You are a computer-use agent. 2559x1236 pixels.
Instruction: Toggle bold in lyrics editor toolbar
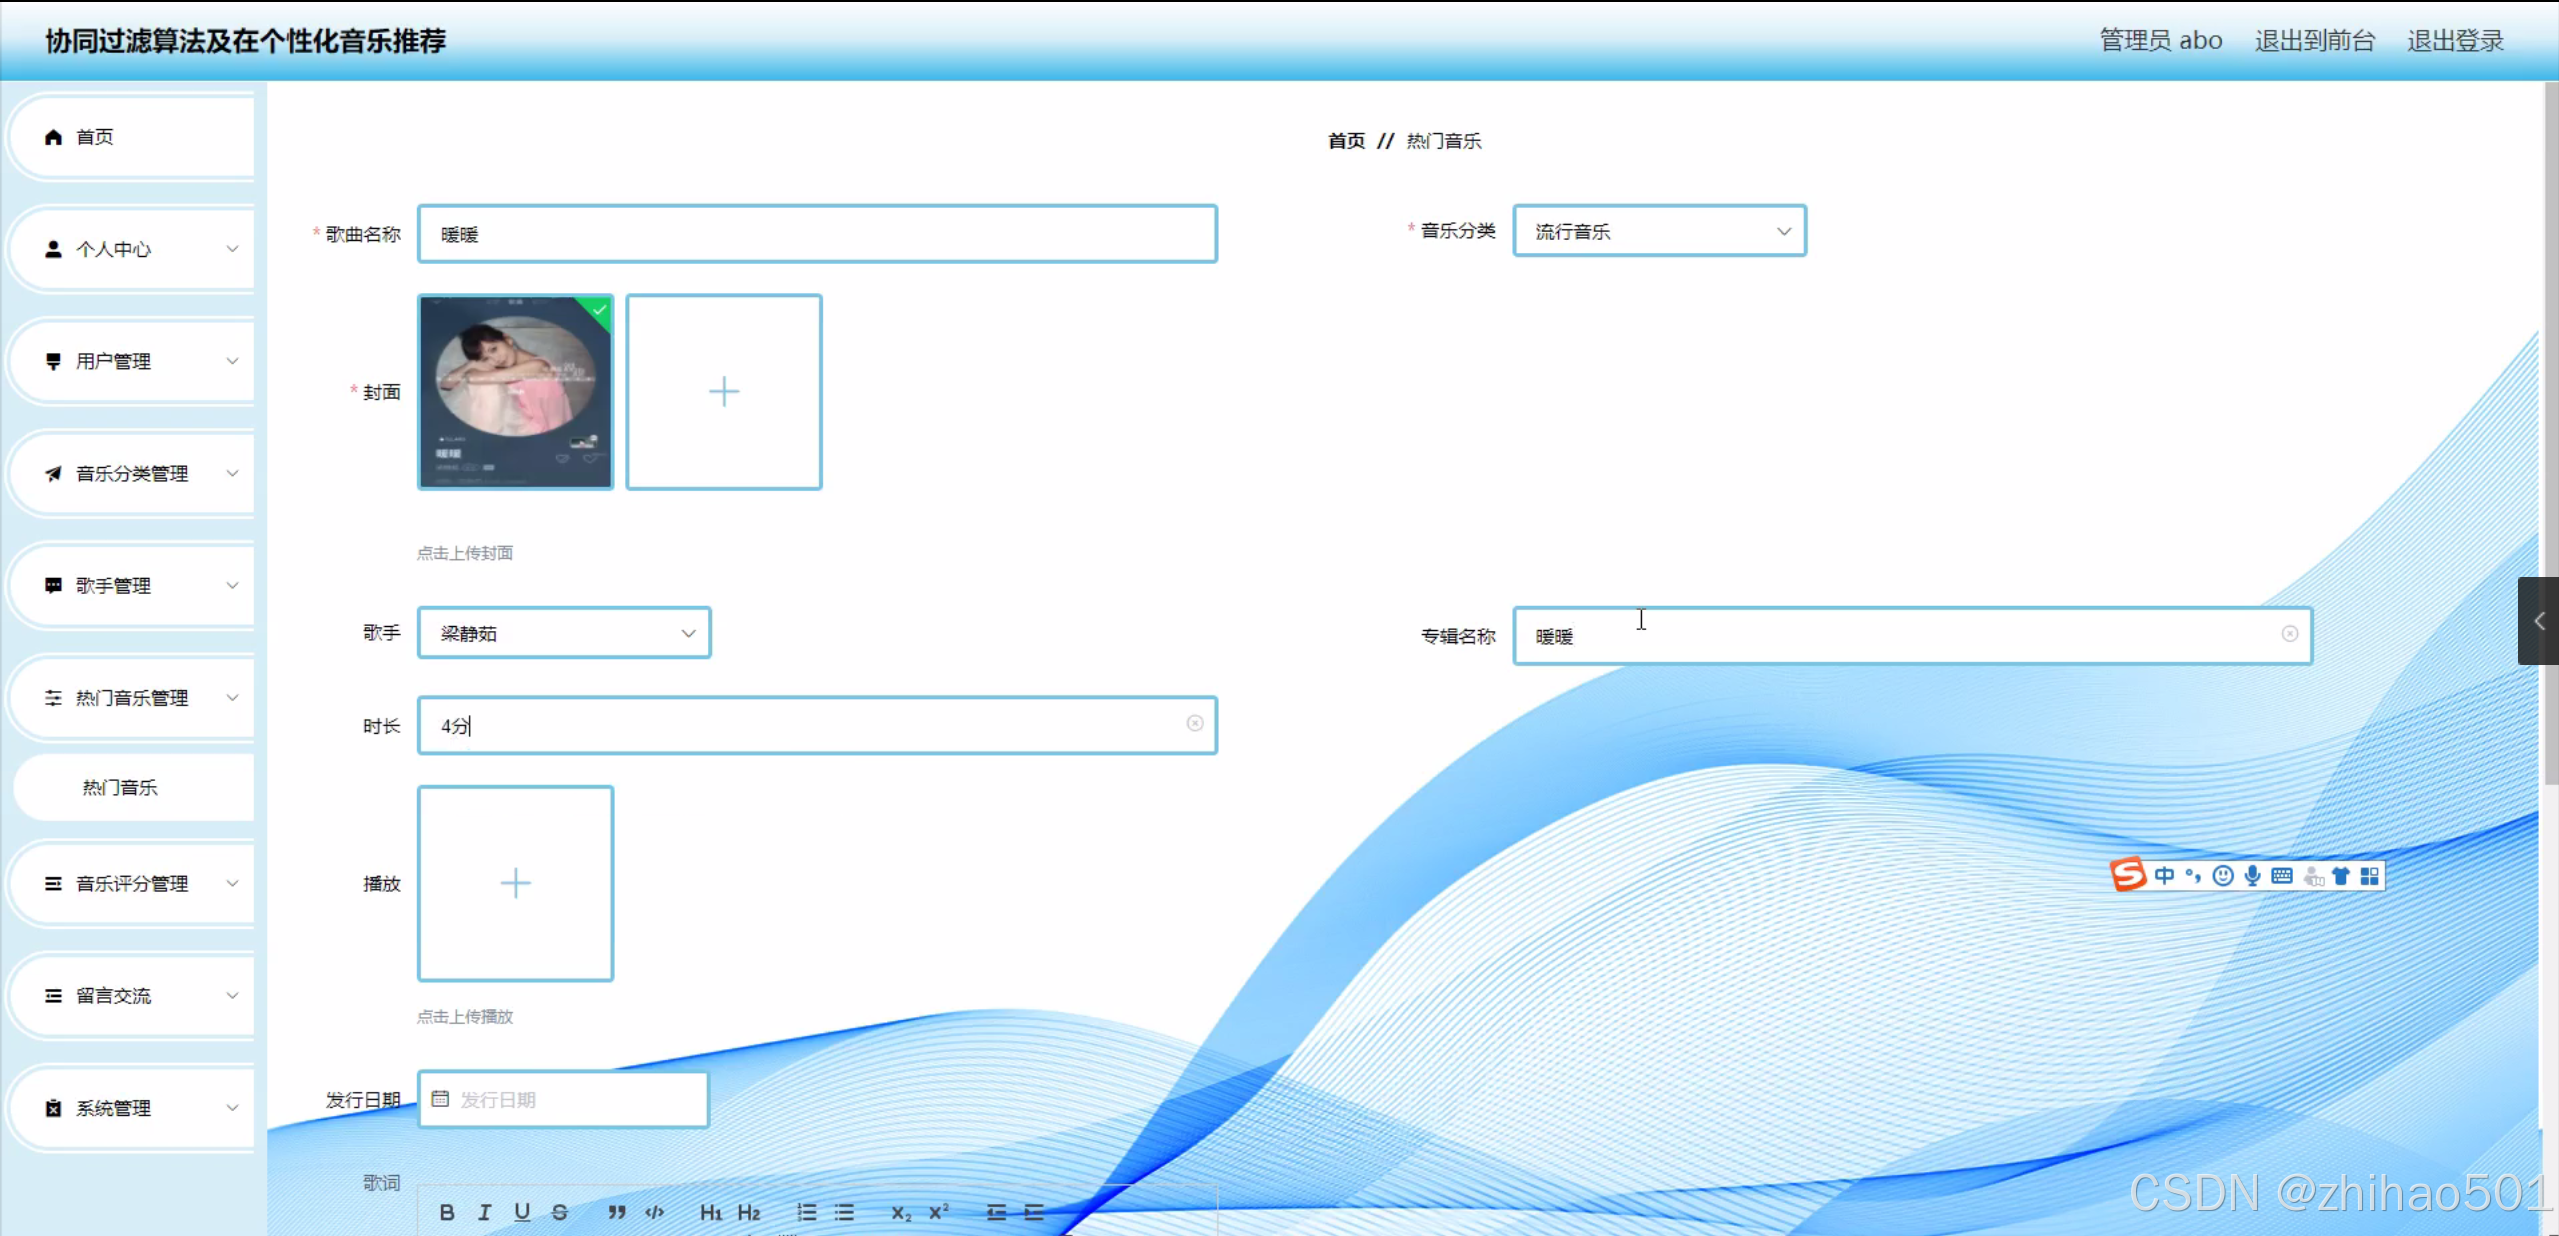pos(447,1212)
